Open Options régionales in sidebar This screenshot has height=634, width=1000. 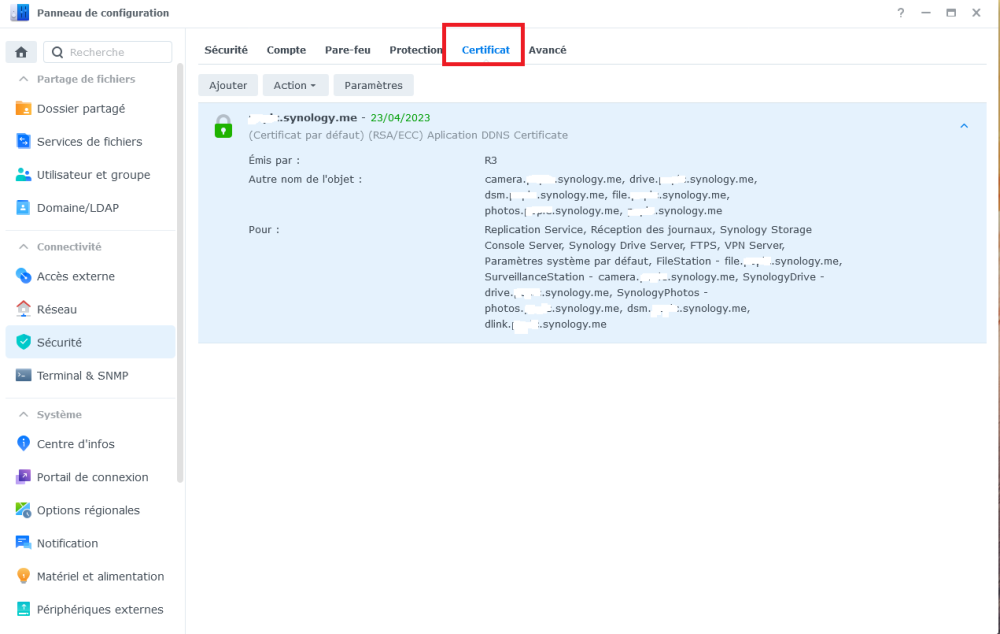click(91, 510)
